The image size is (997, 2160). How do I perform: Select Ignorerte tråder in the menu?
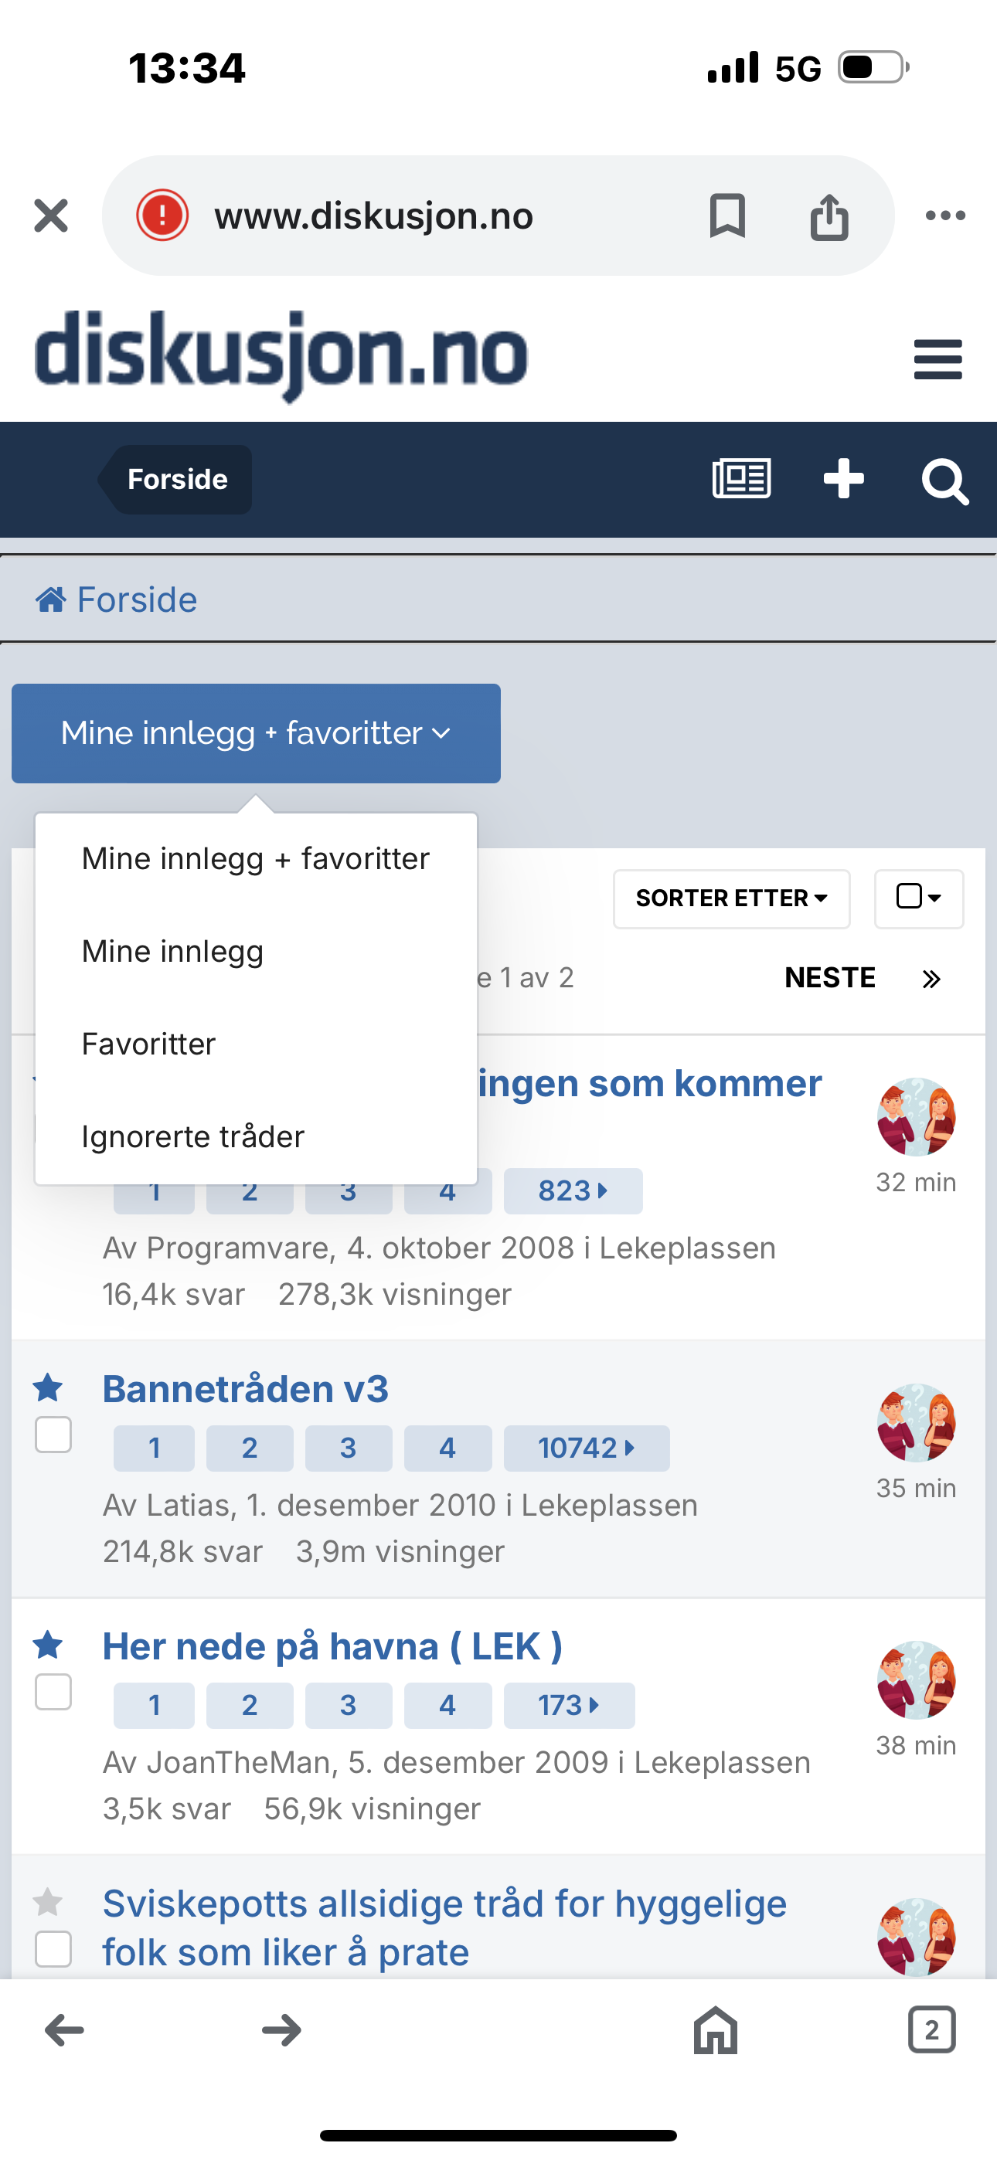click(193, 1137)
